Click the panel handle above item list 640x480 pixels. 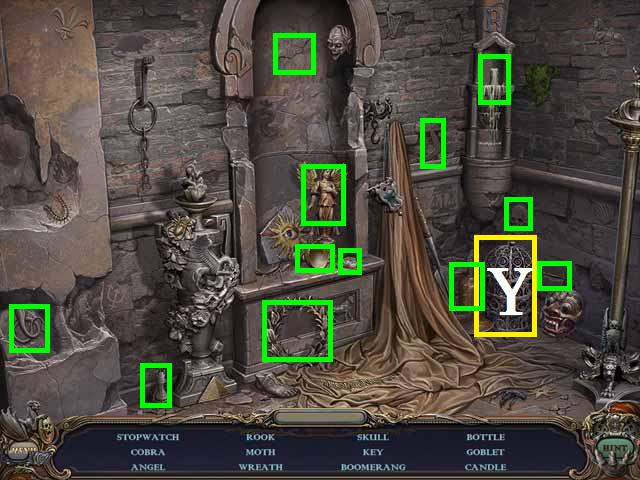coord(308,417)
